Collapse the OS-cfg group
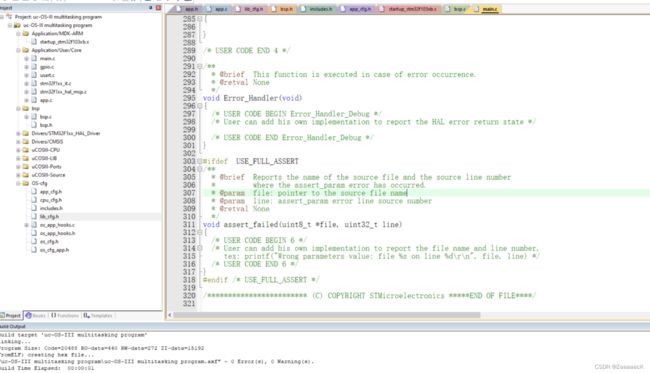The image size is (650, 373). [18, 183]
